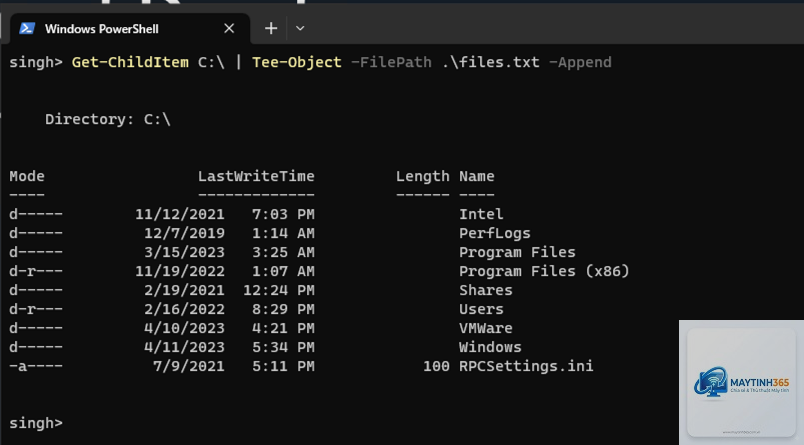Image resolution: width=804 pixels, height=445 pixels.
Task: Click the command pipe symbol
Action: point(238,63)
